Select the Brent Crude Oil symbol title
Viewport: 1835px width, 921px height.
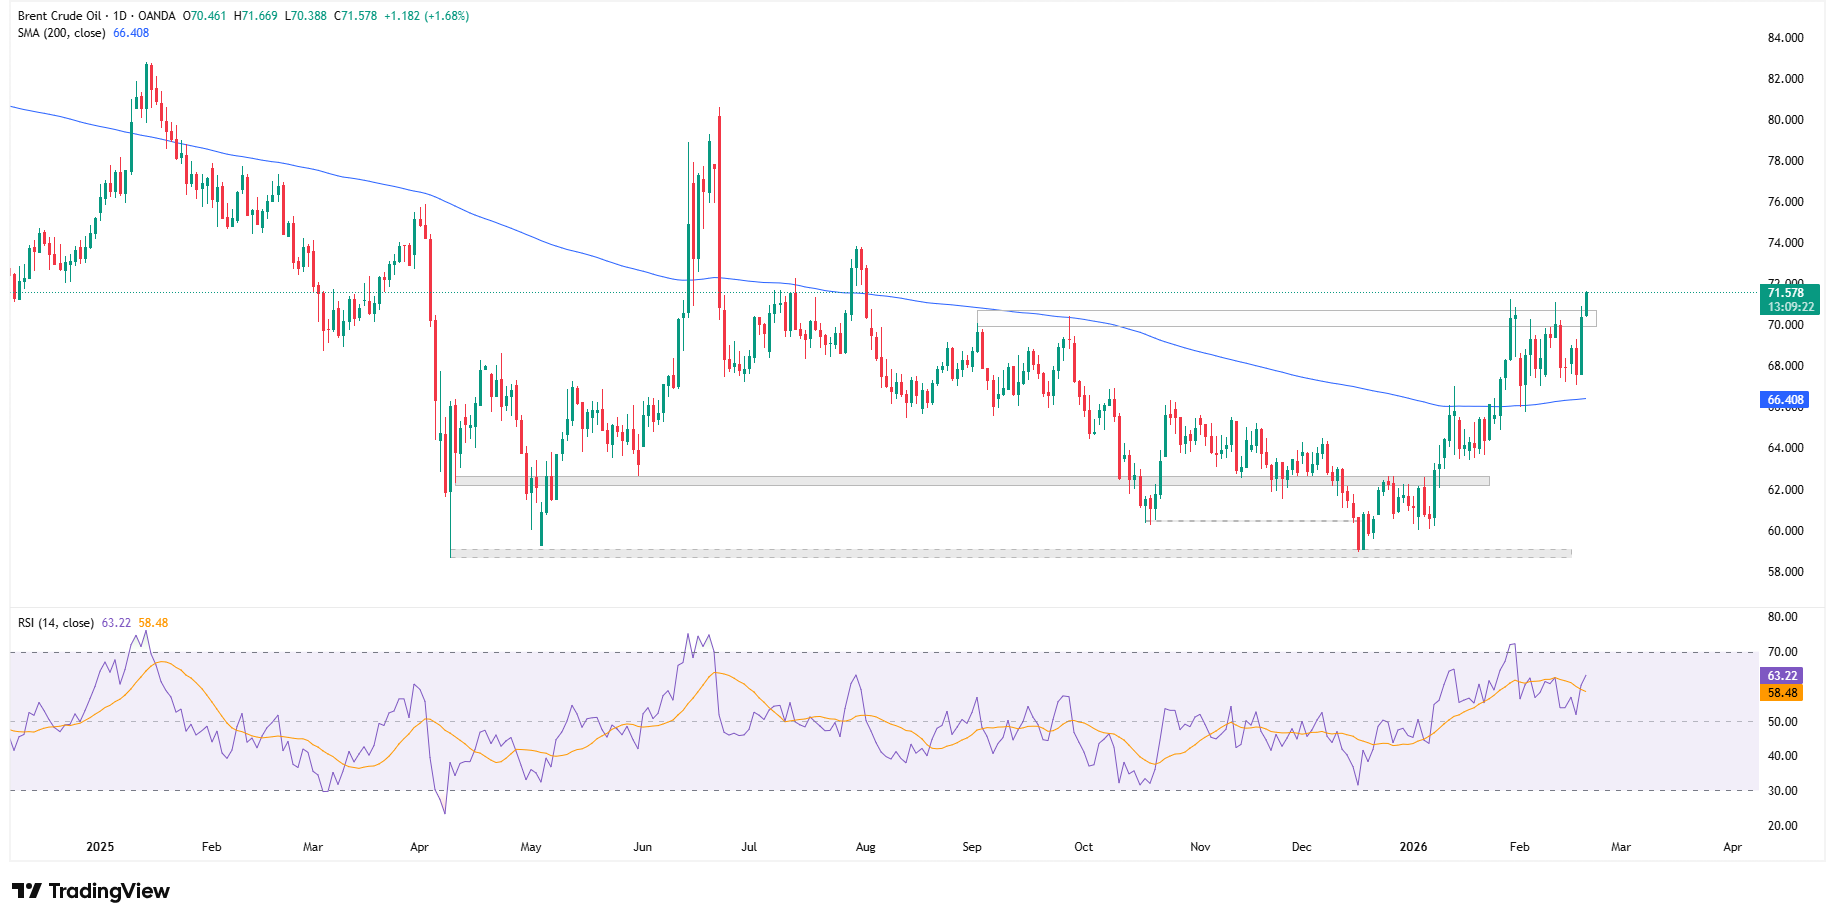pos(59,16)
